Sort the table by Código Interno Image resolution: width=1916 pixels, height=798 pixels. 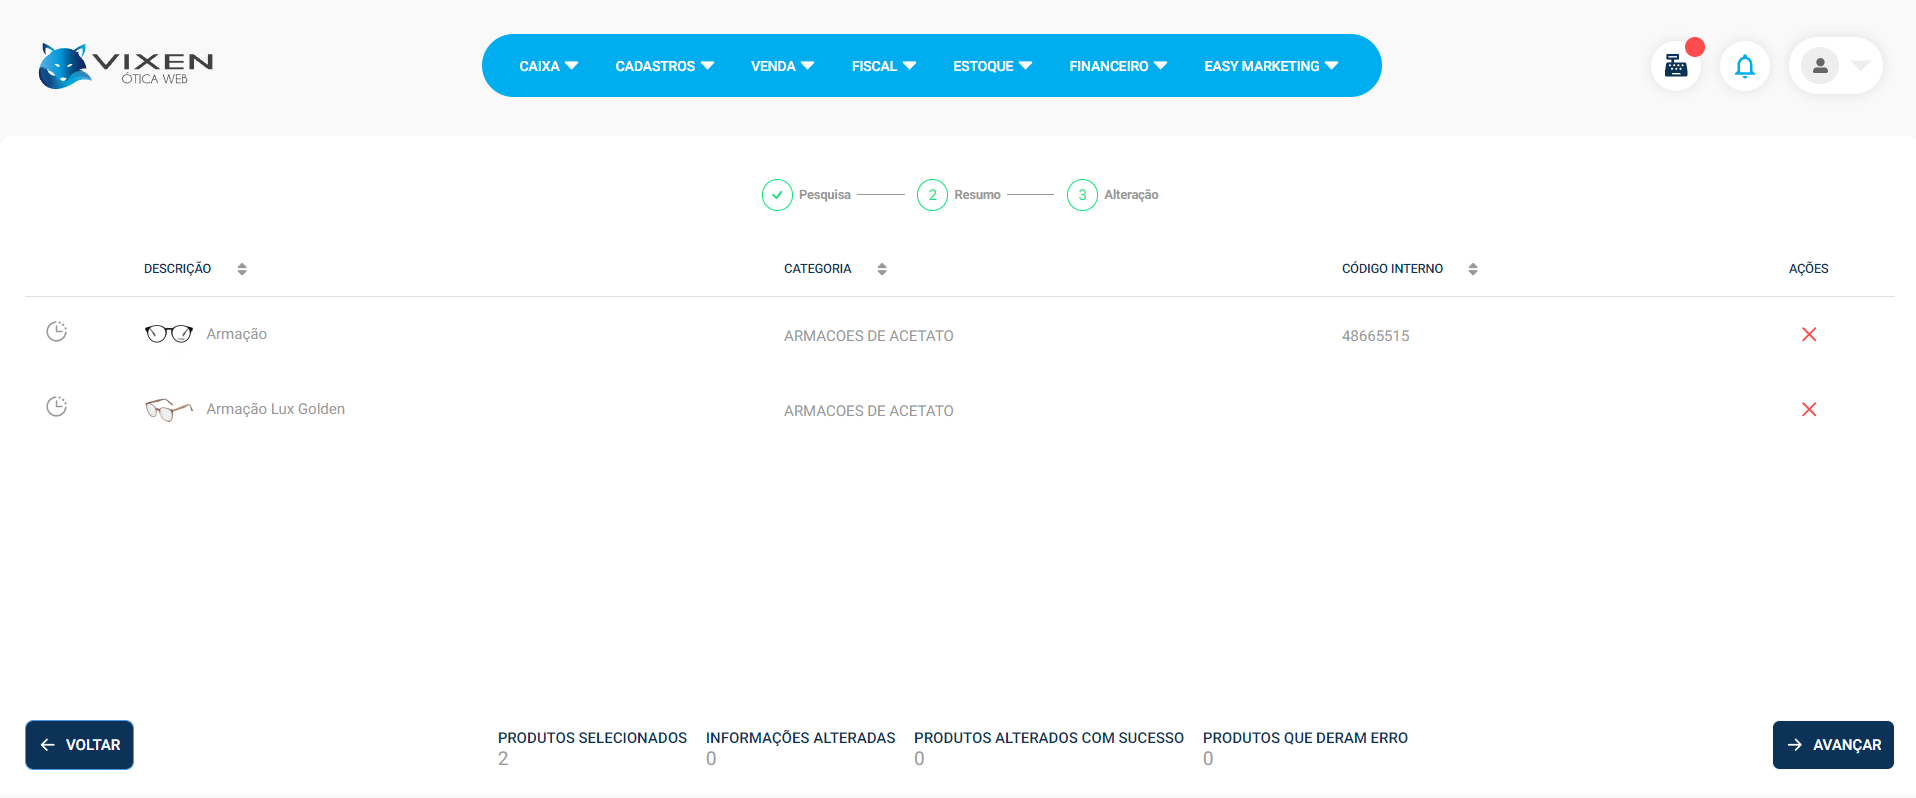pyautogui.click(x=1472, y=269)
